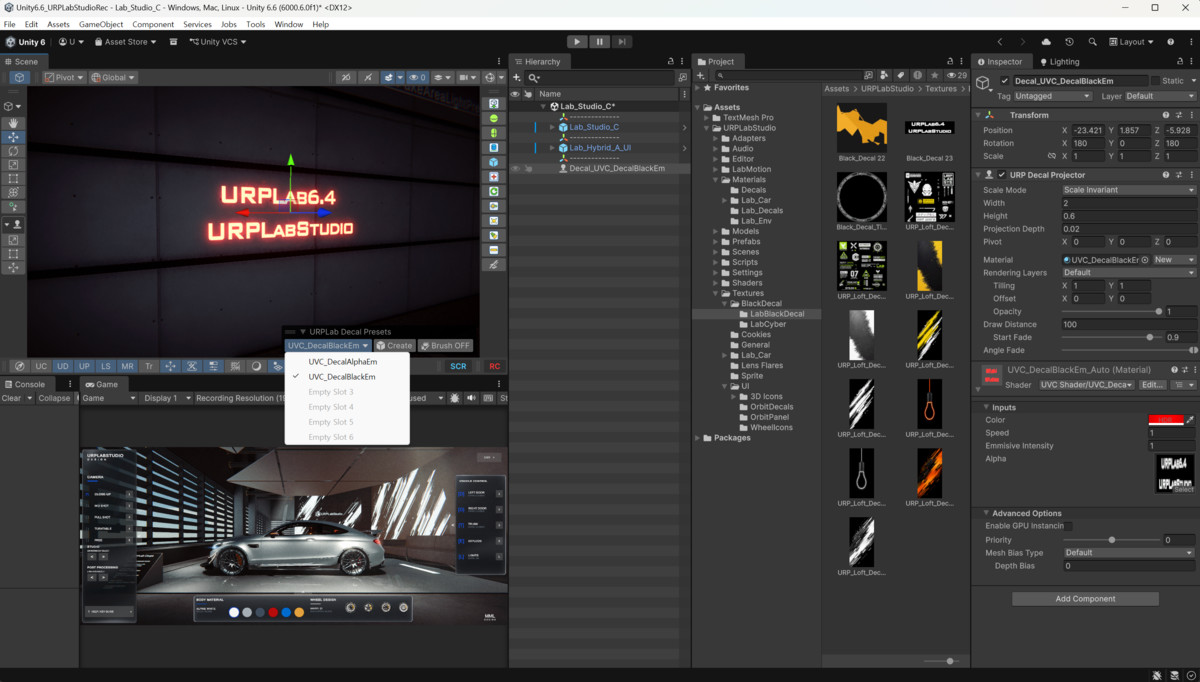Click the global search magnifier icon
The width and height of the screenshot is (1200, 682).
coord(1092,42)
